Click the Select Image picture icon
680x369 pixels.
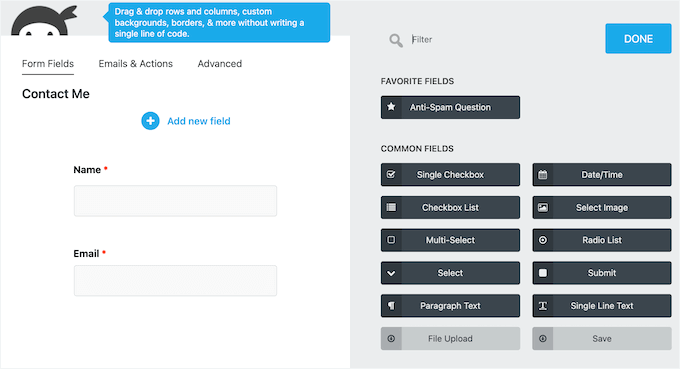543,207
